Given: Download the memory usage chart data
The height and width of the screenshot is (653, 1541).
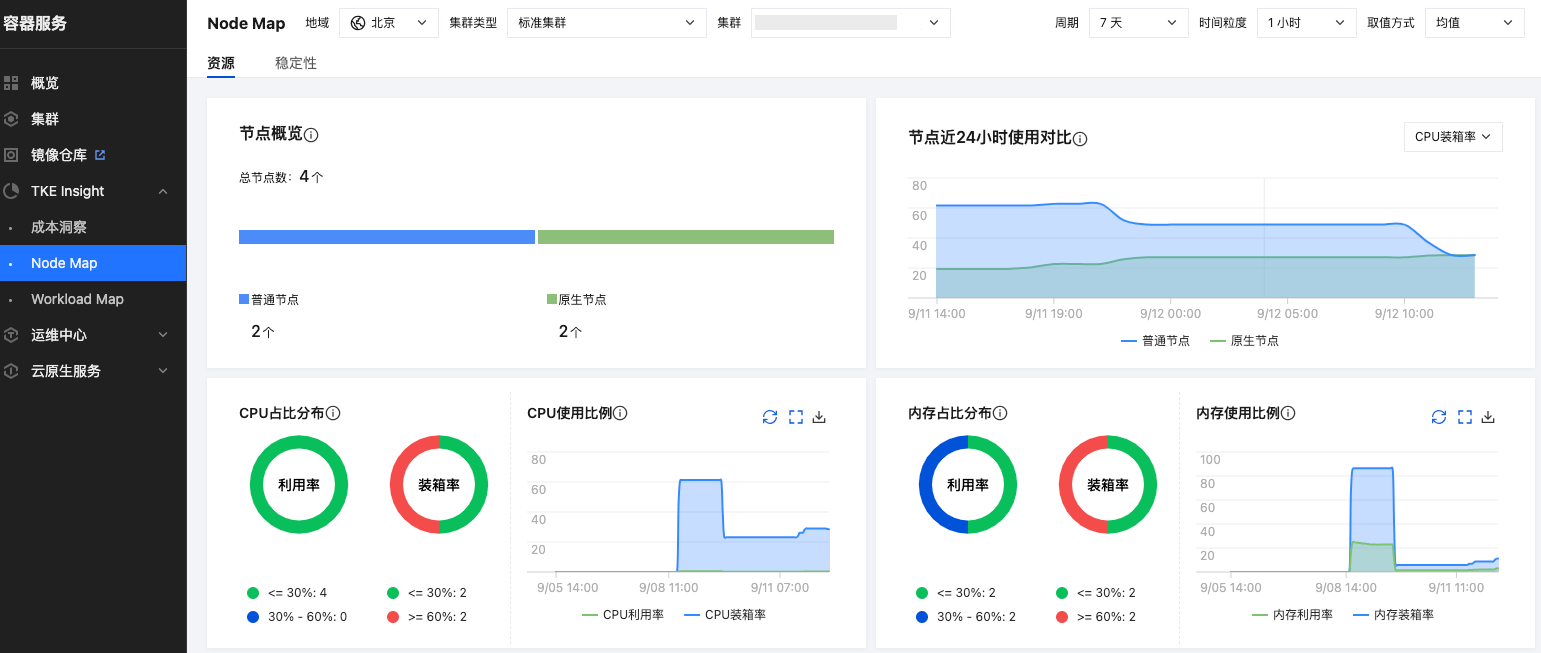Looking at the screenshot, I should tap(1488, 417).
